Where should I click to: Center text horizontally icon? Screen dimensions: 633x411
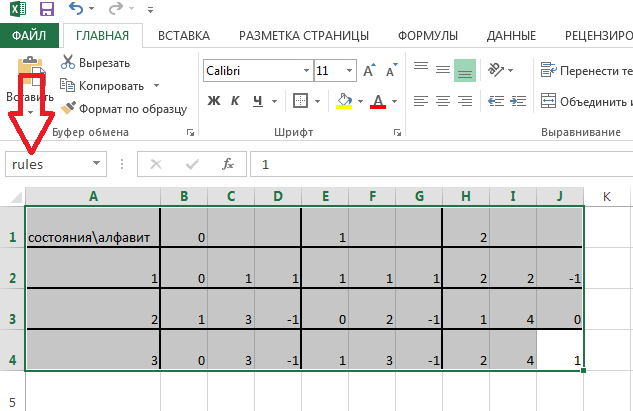pos(443,101)
